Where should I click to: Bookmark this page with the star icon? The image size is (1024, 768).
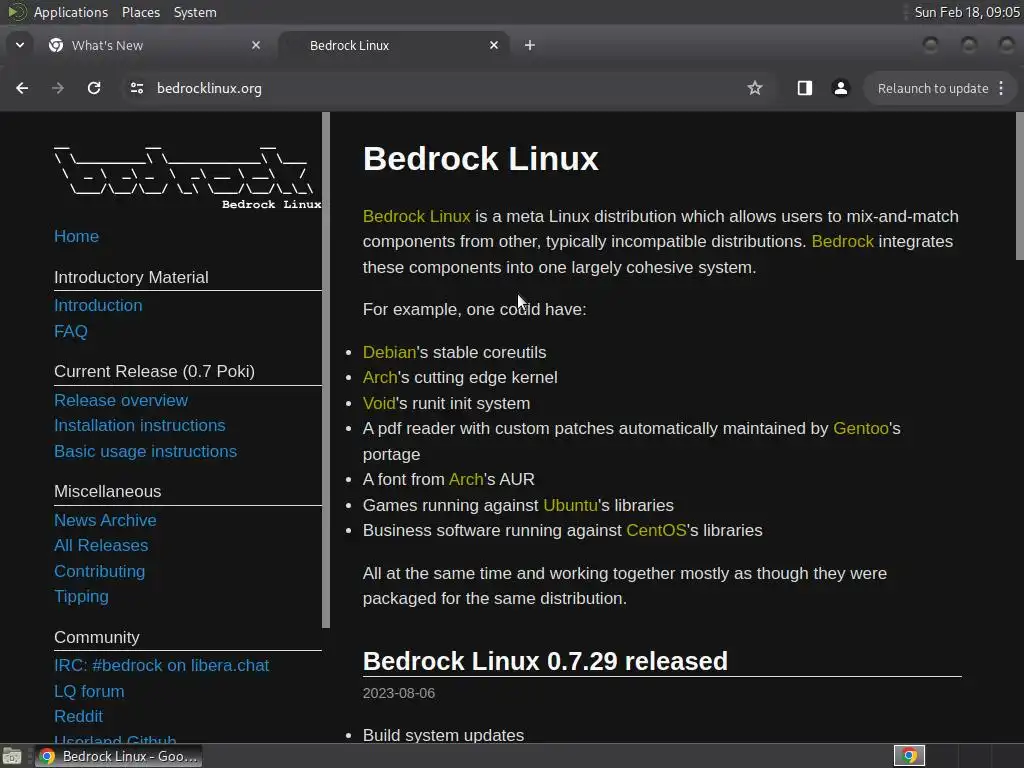click(x=755, y=88)
